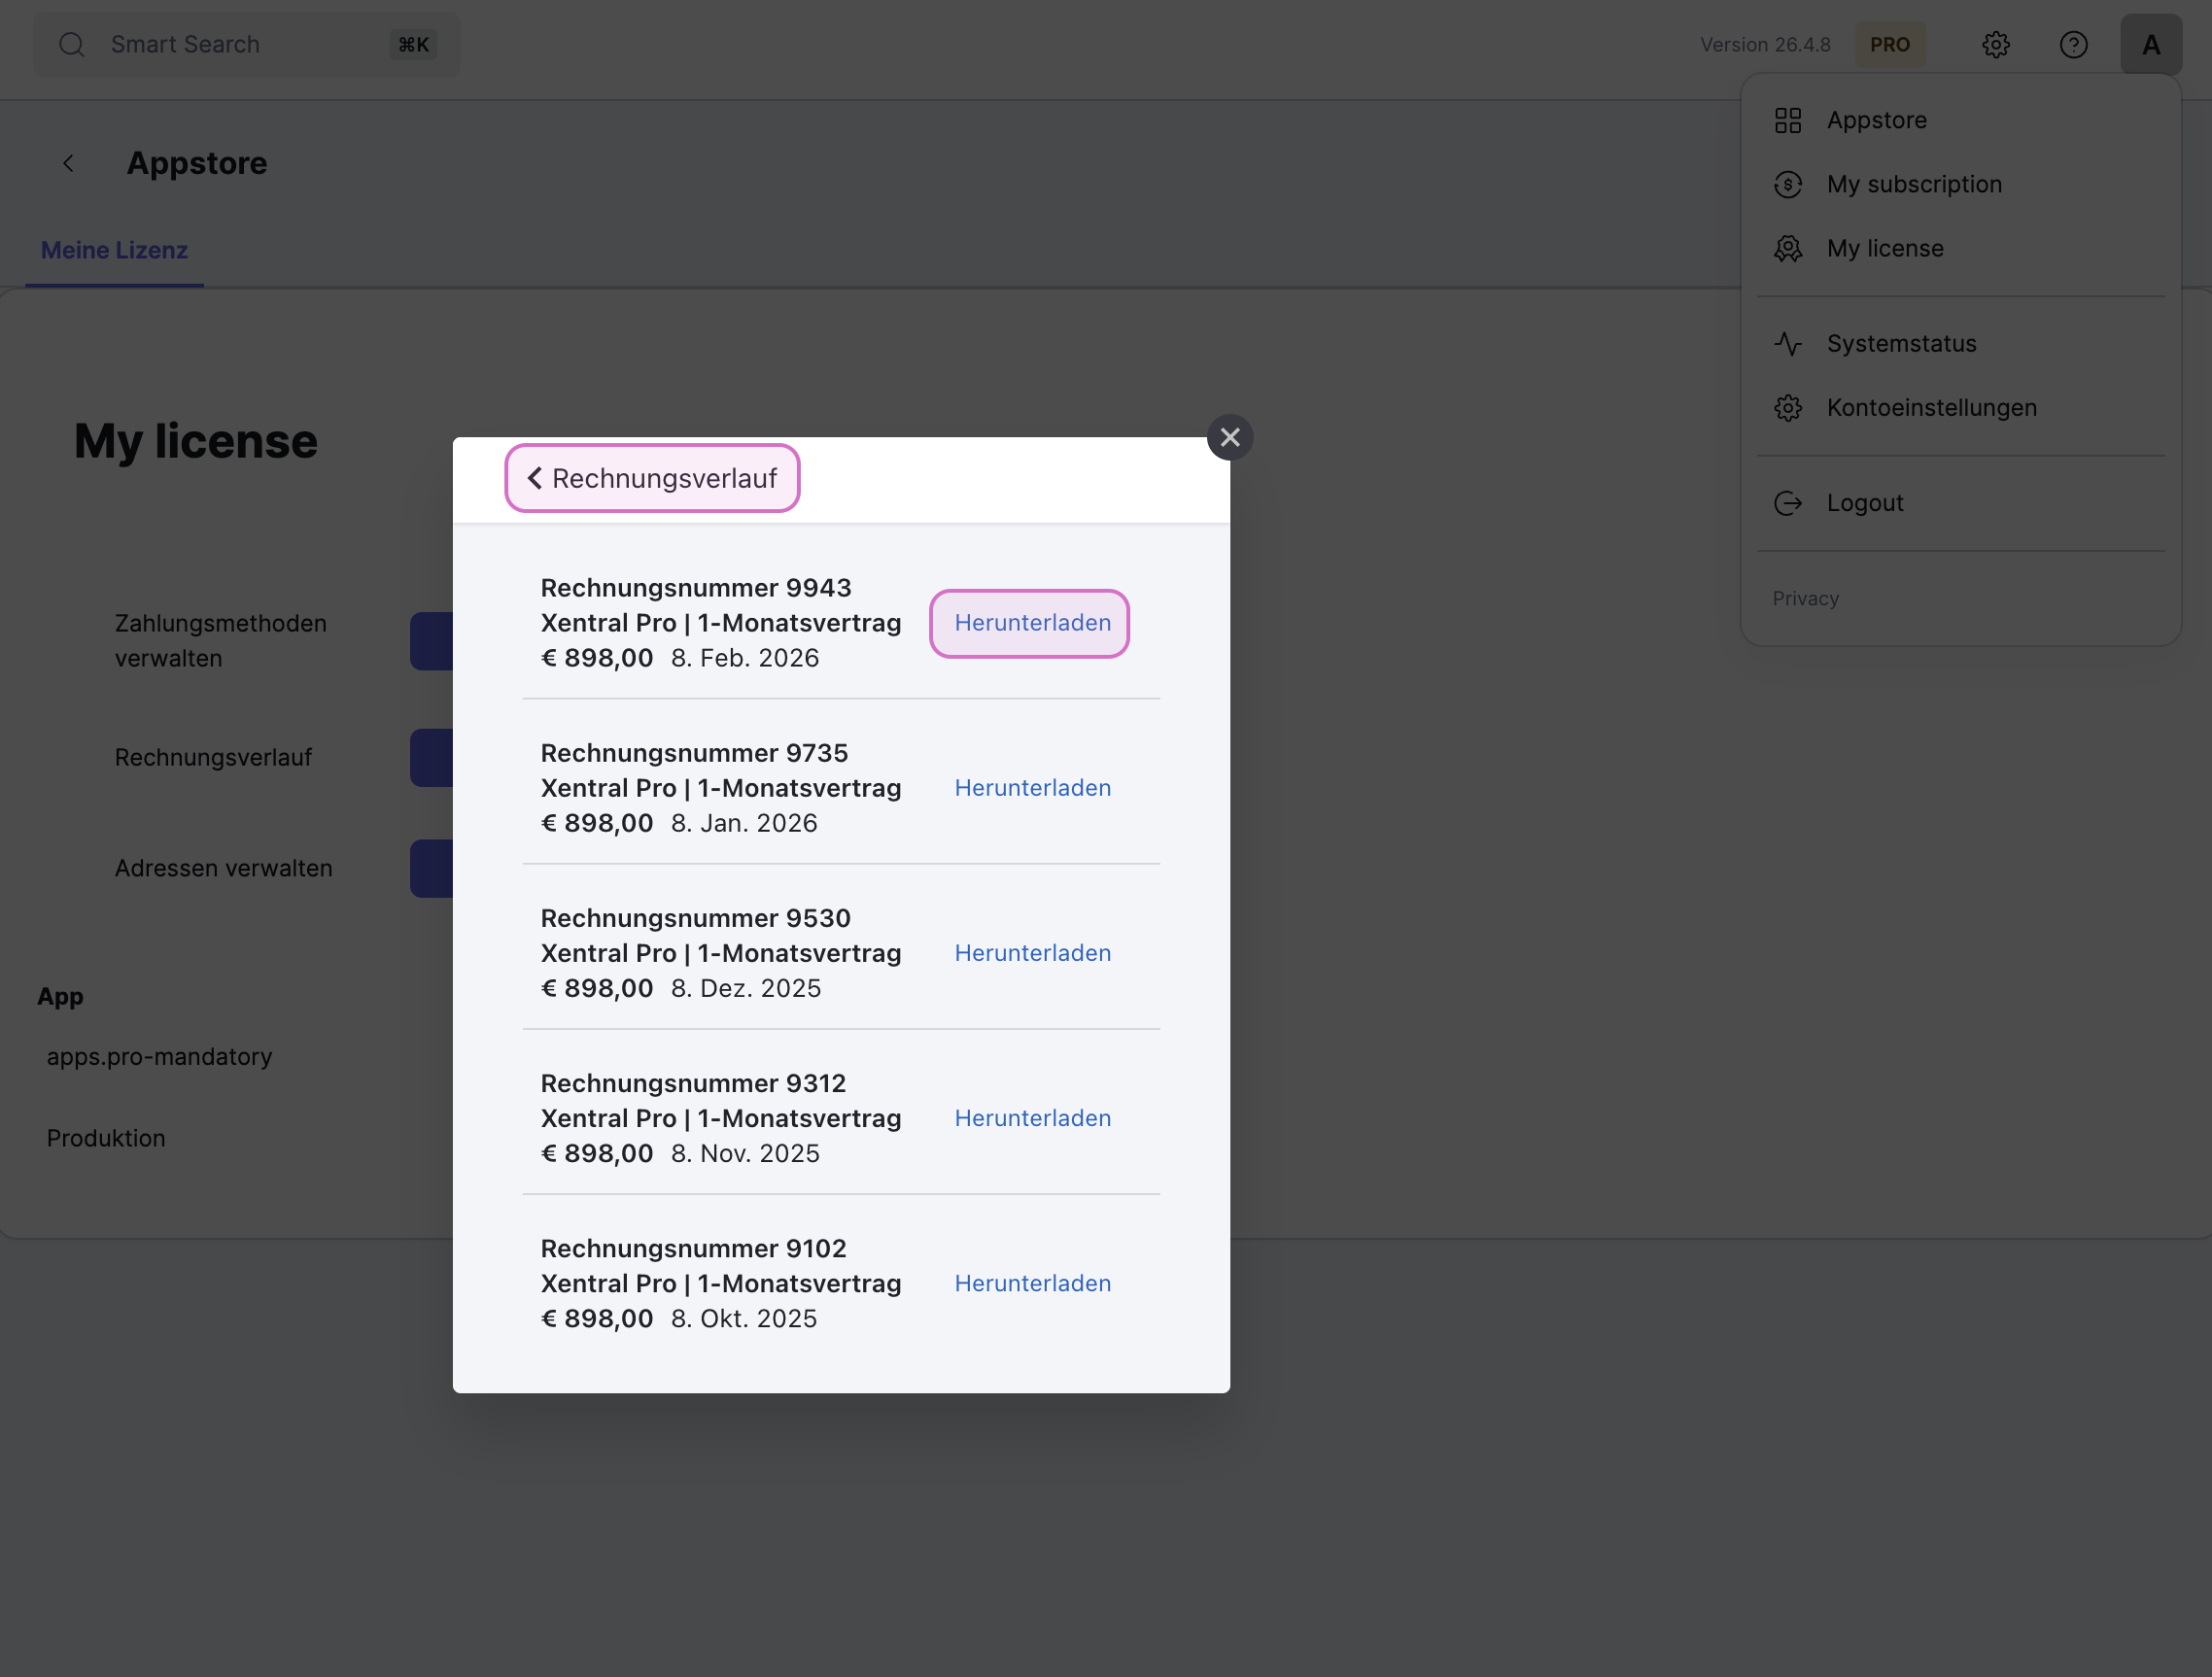Image resolution: width=2212 pixels, height=1677 pixels.
Task: Focus the Smart Search input field
Action: pyautogui.click(x=230, y=45)
